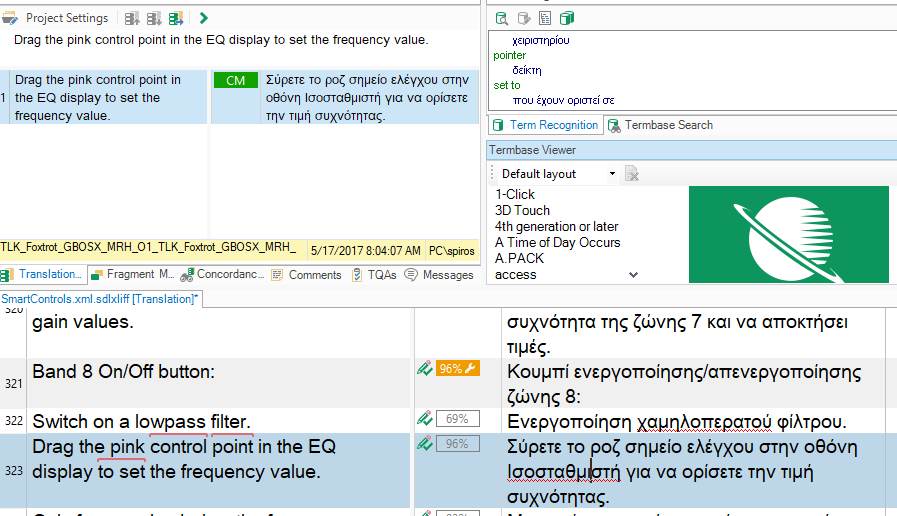897x516 pixels.
Task: Switch to the Termbase Search tab
Action: click(x=661, y=125)
